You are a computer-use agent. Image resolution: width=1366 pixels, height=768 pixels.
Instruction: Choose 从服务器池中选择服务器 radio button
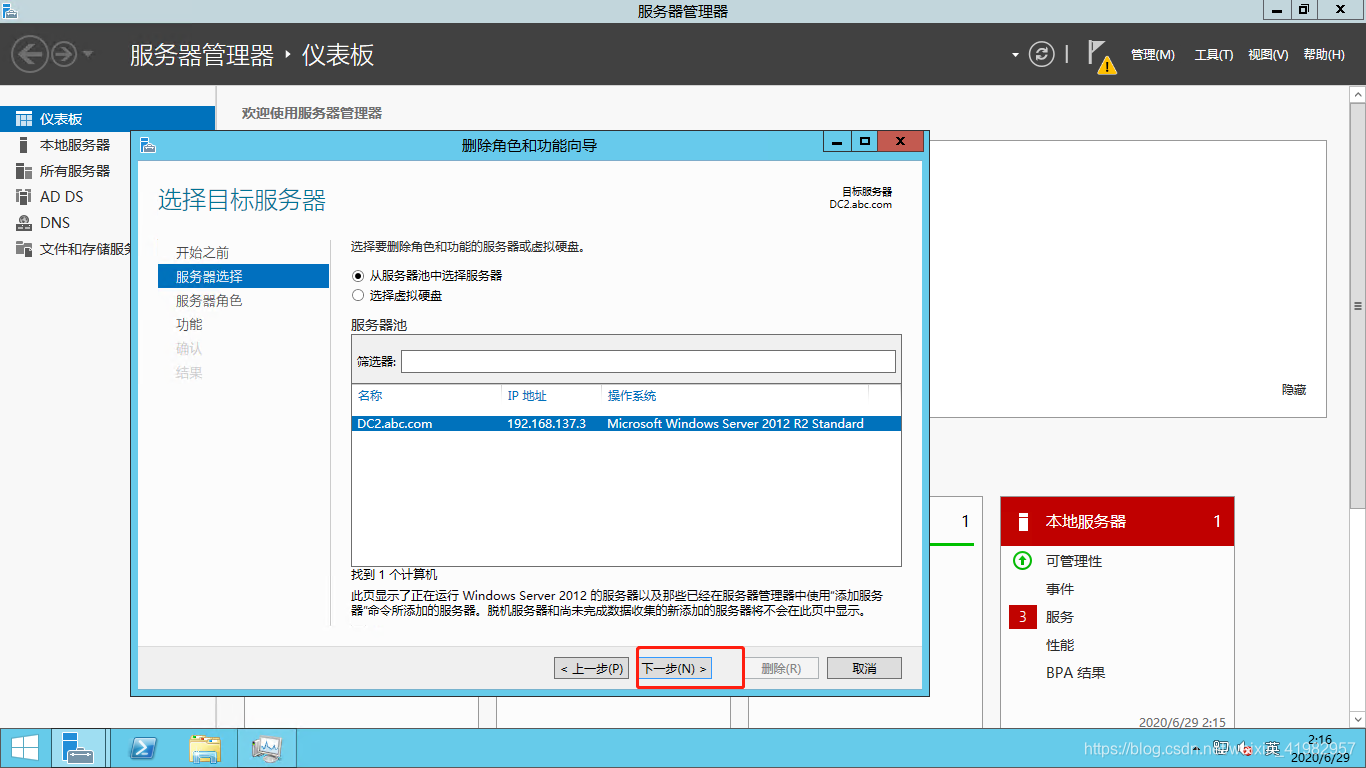coord(359,275)
